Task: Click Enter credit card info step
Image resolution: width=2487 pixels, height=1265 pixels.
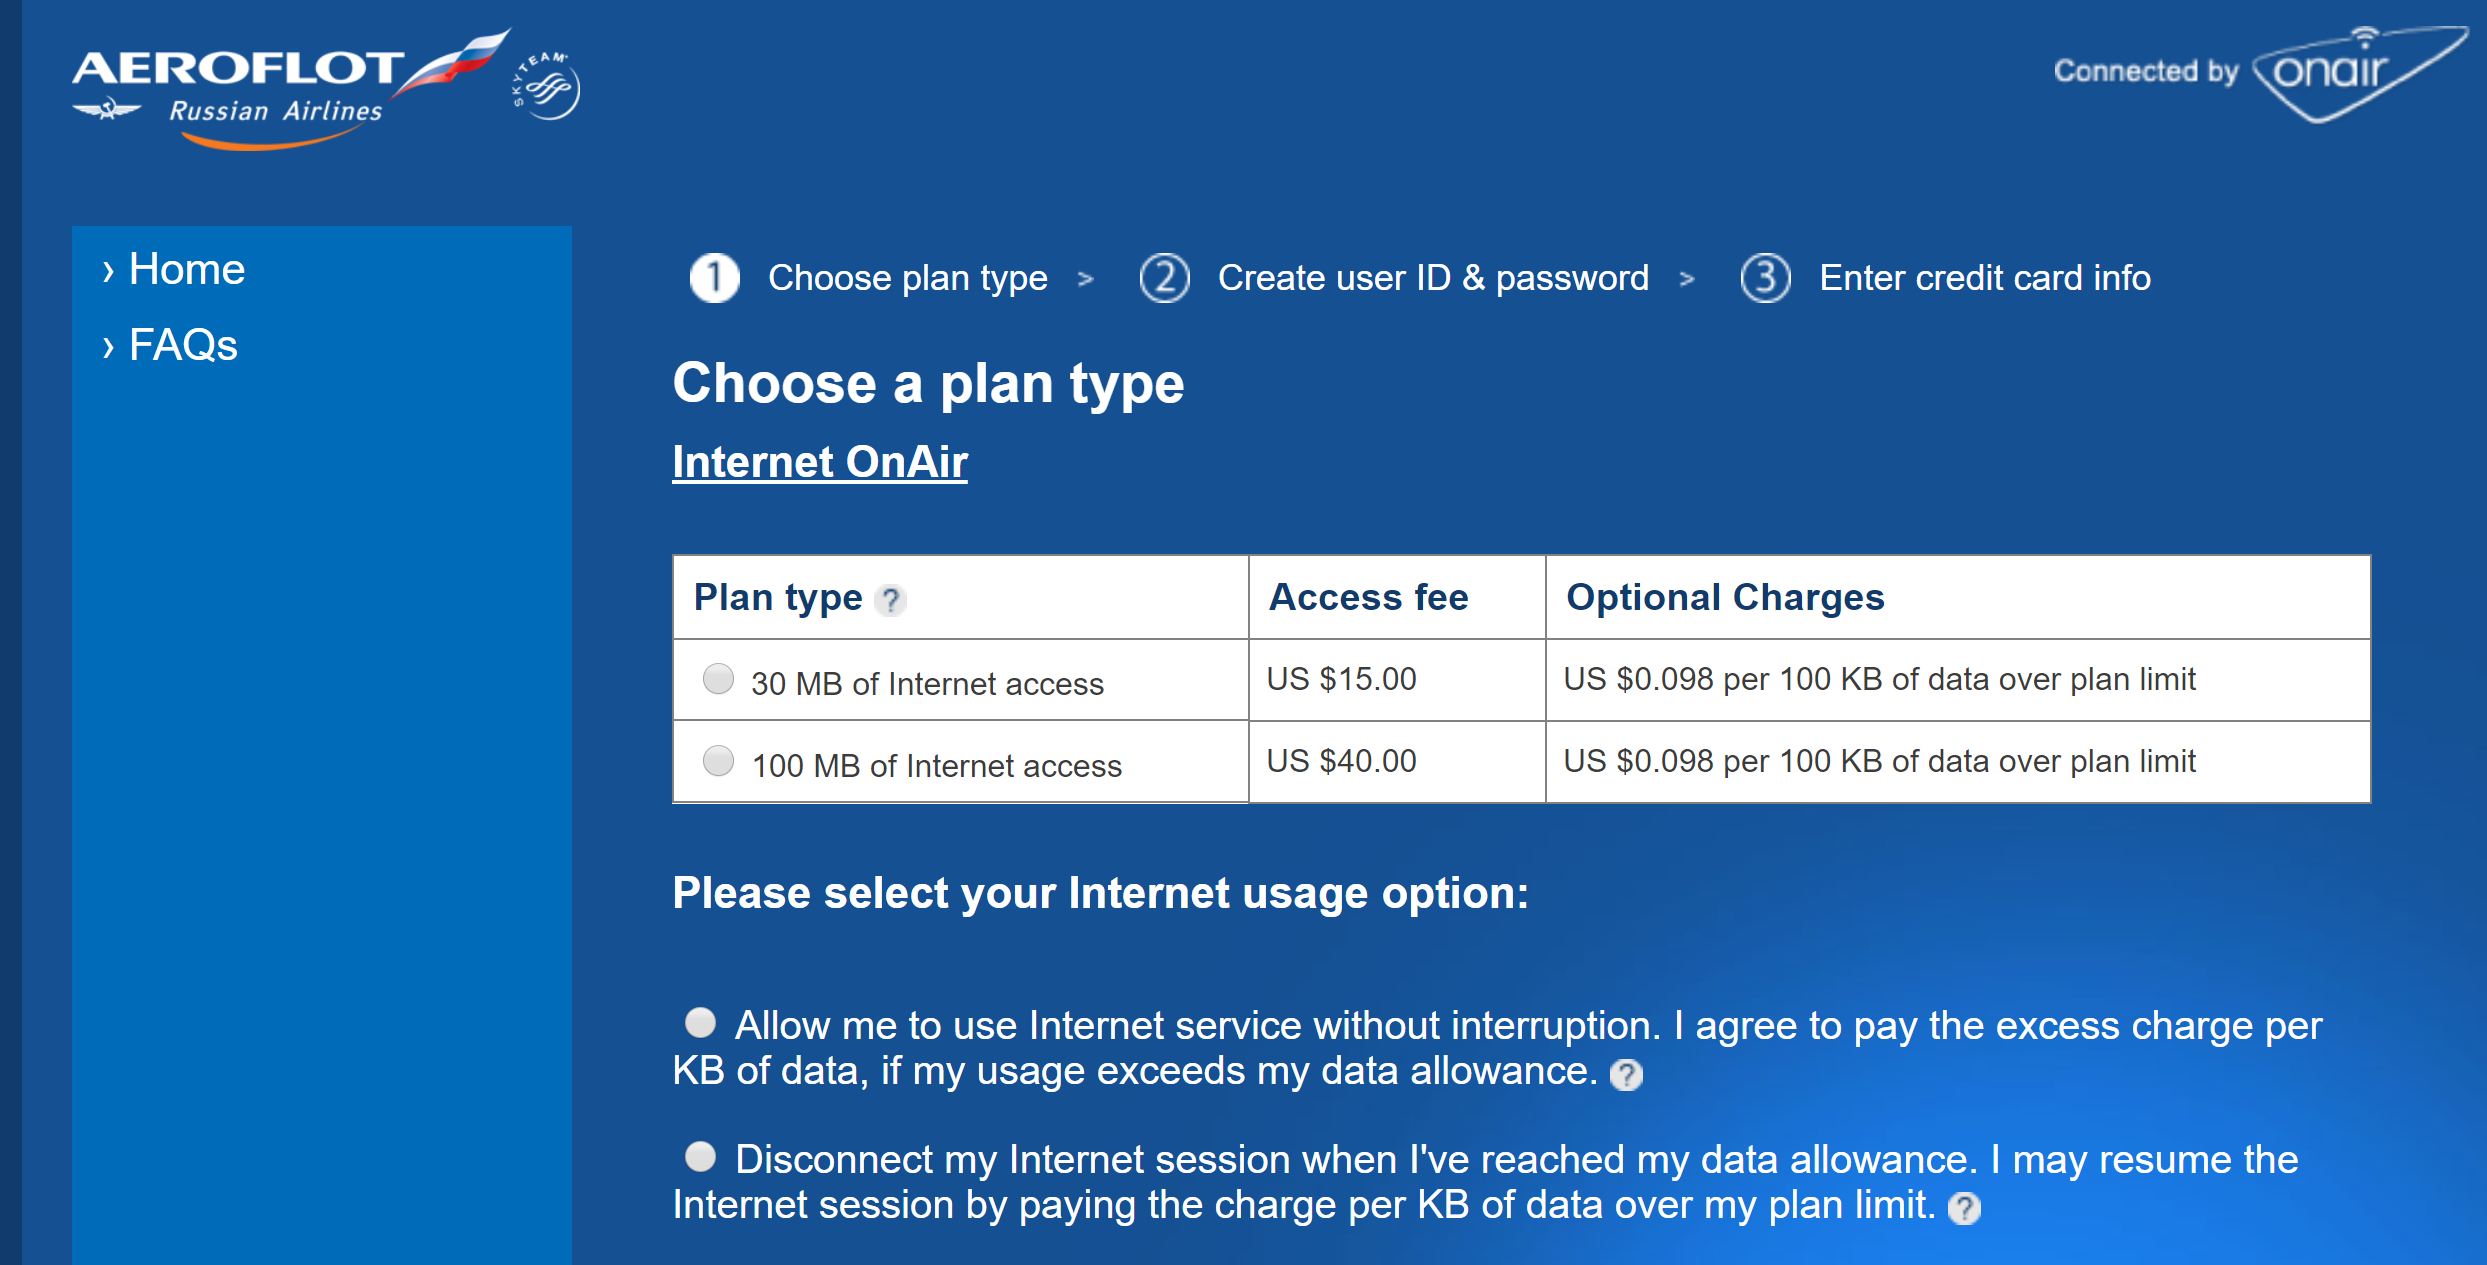Action: click(x=1985, y=278)
